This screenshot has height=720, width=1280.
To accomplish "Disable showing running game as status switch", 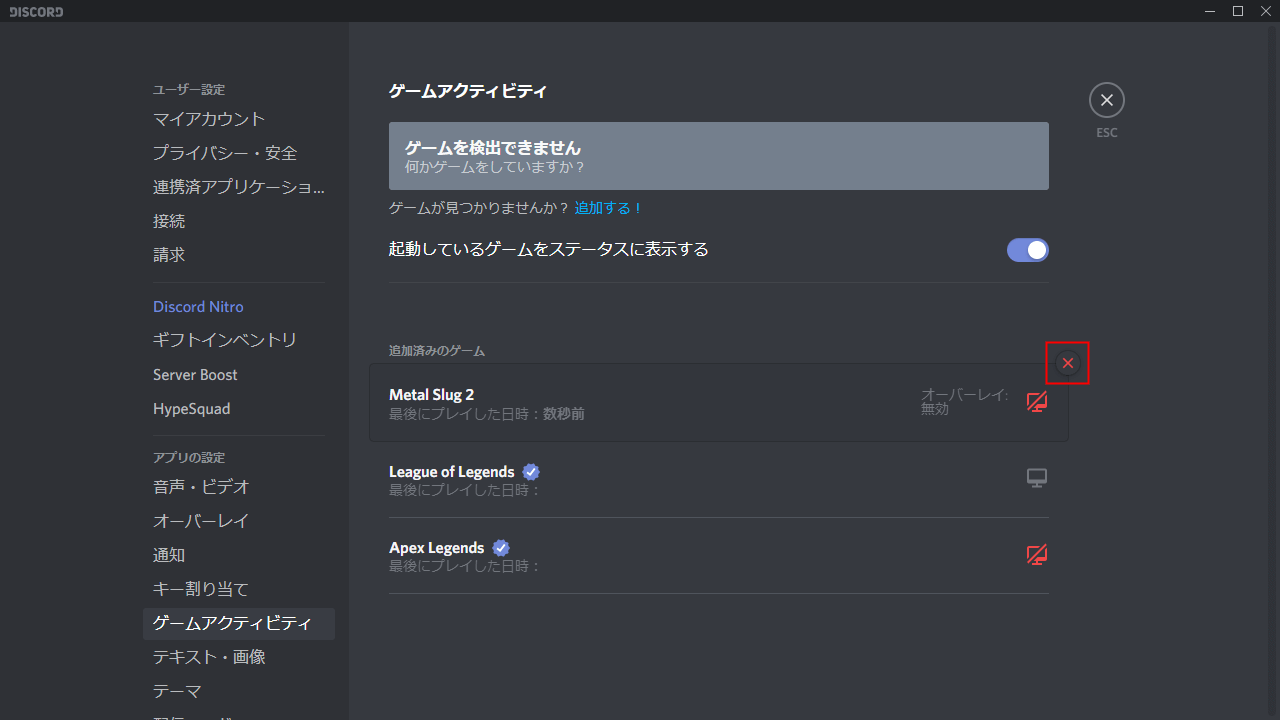I will (1028, 250).
